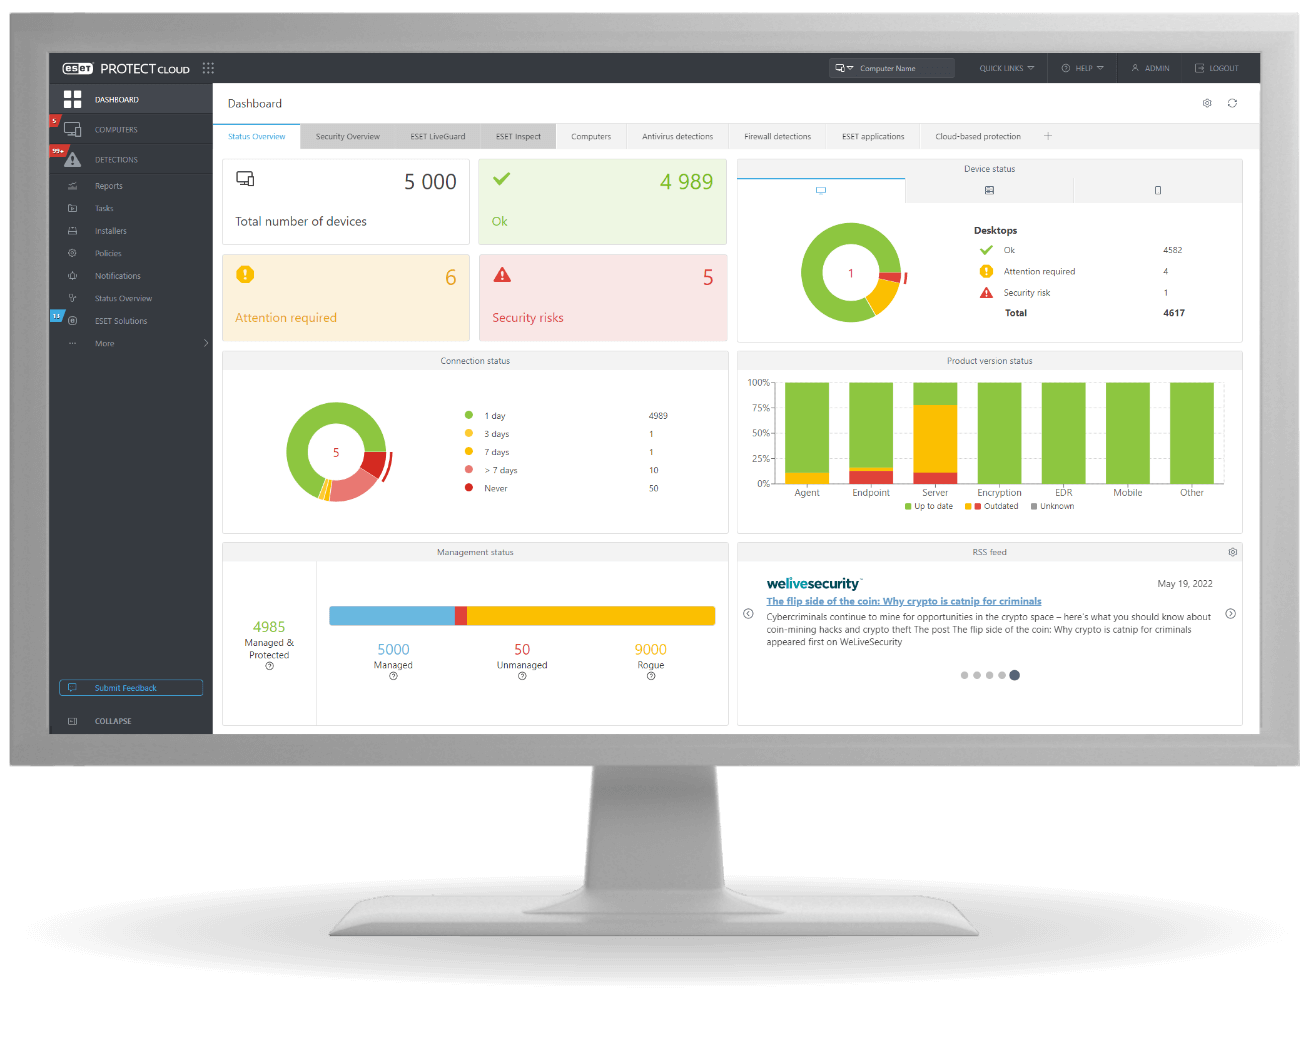Select Desktops tab in Device status

click(x=821, y=190)
